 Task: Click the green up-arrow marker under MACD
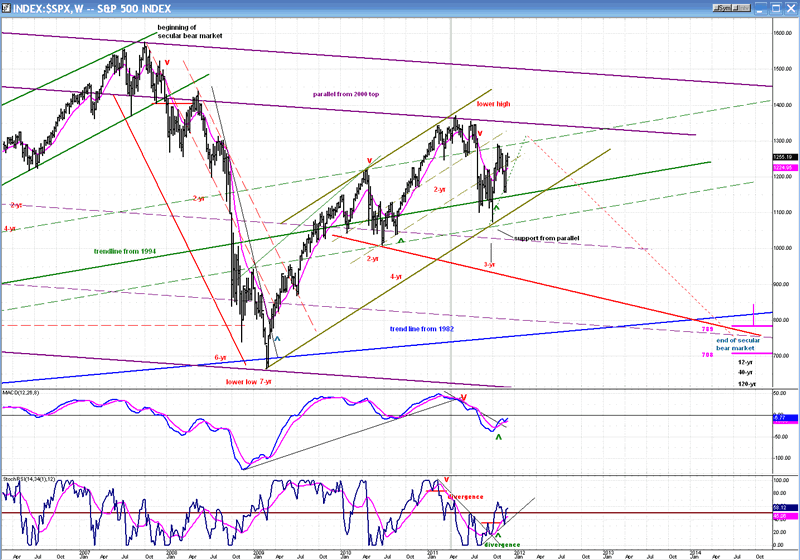pos(499,438)
